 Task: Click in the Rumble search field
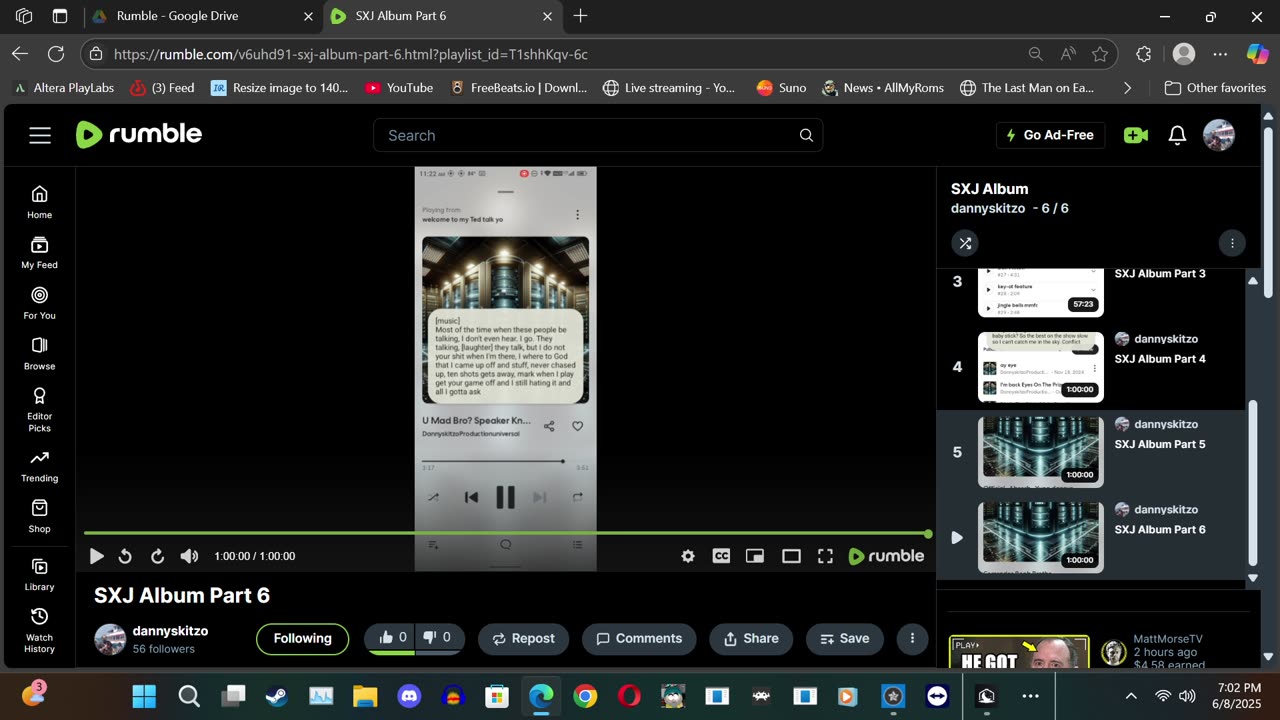click(598, 135)
